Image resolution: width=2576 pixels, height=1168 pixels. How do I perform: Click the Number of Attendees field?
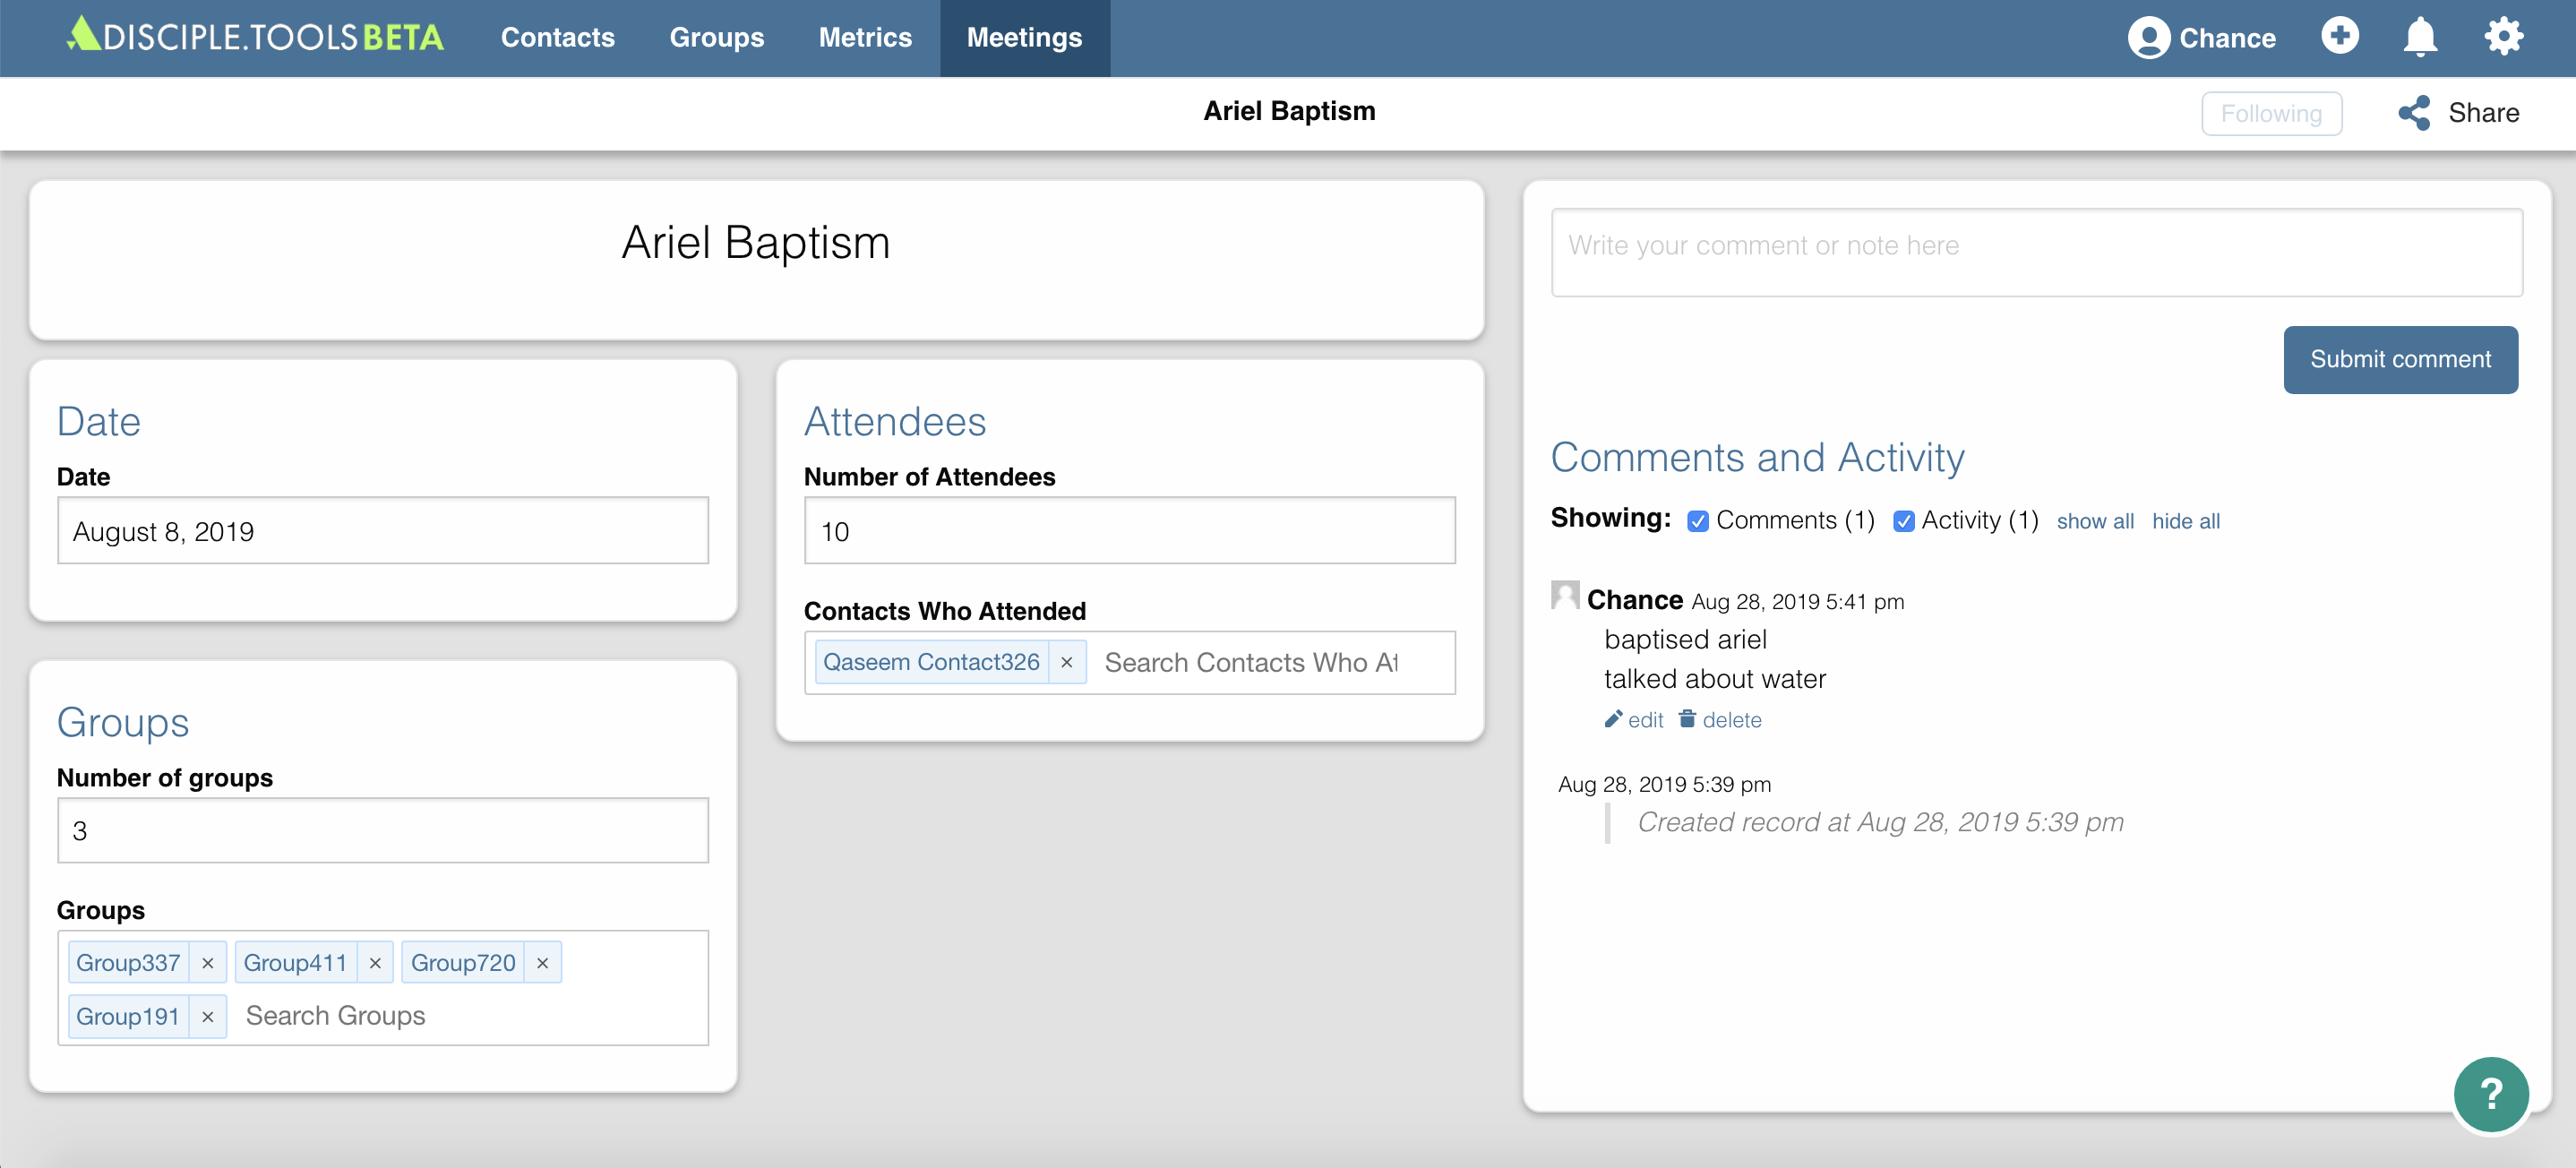click(x=1129, y=531)
